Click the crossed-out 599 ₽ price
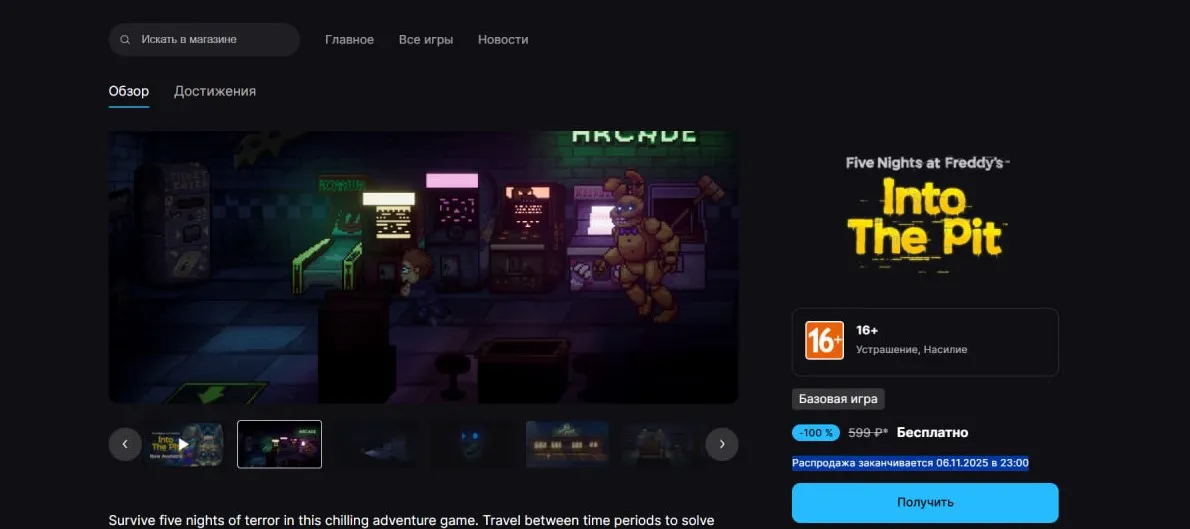The width and height of the screenshot is (1190, 529). [868, 433]
